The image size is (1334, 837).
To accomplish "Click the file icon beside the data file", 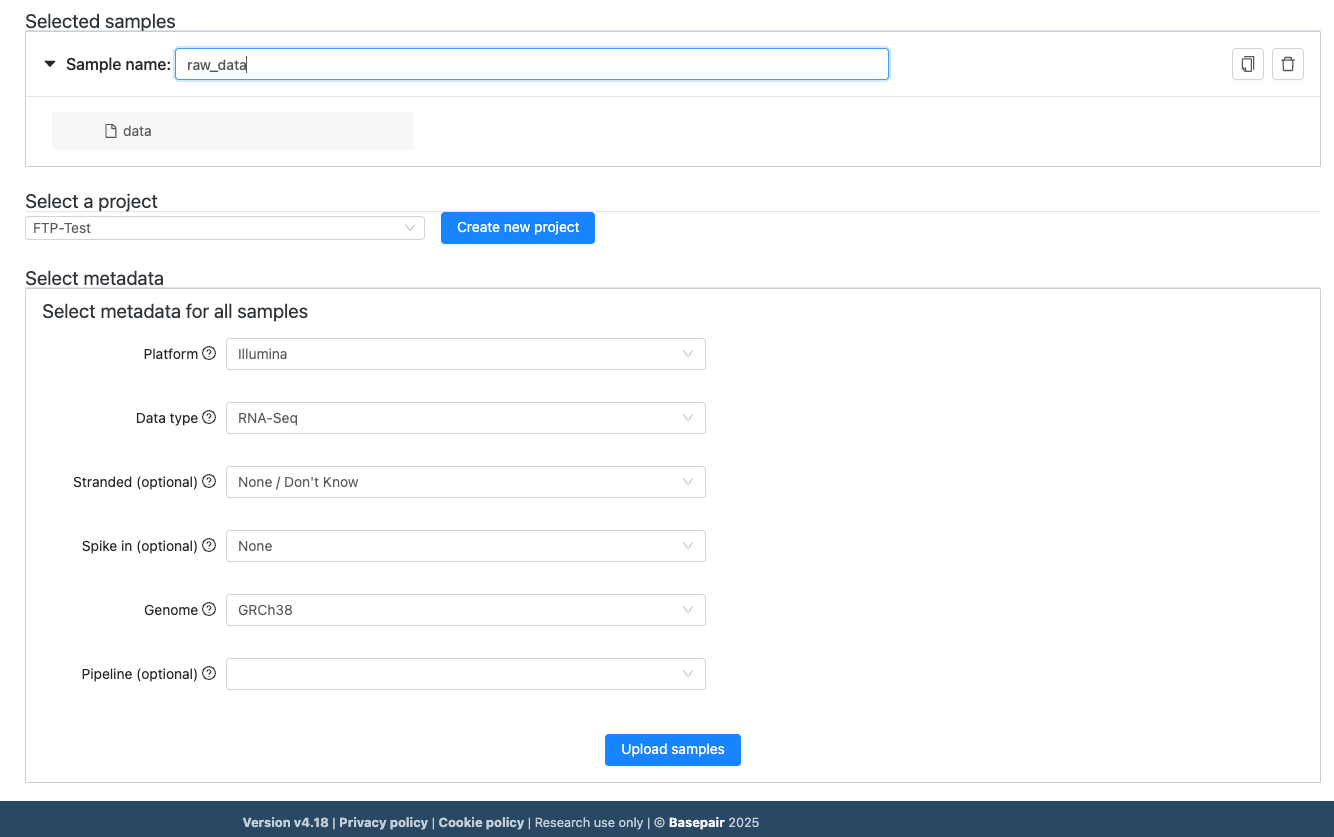I will pos(109,130).
